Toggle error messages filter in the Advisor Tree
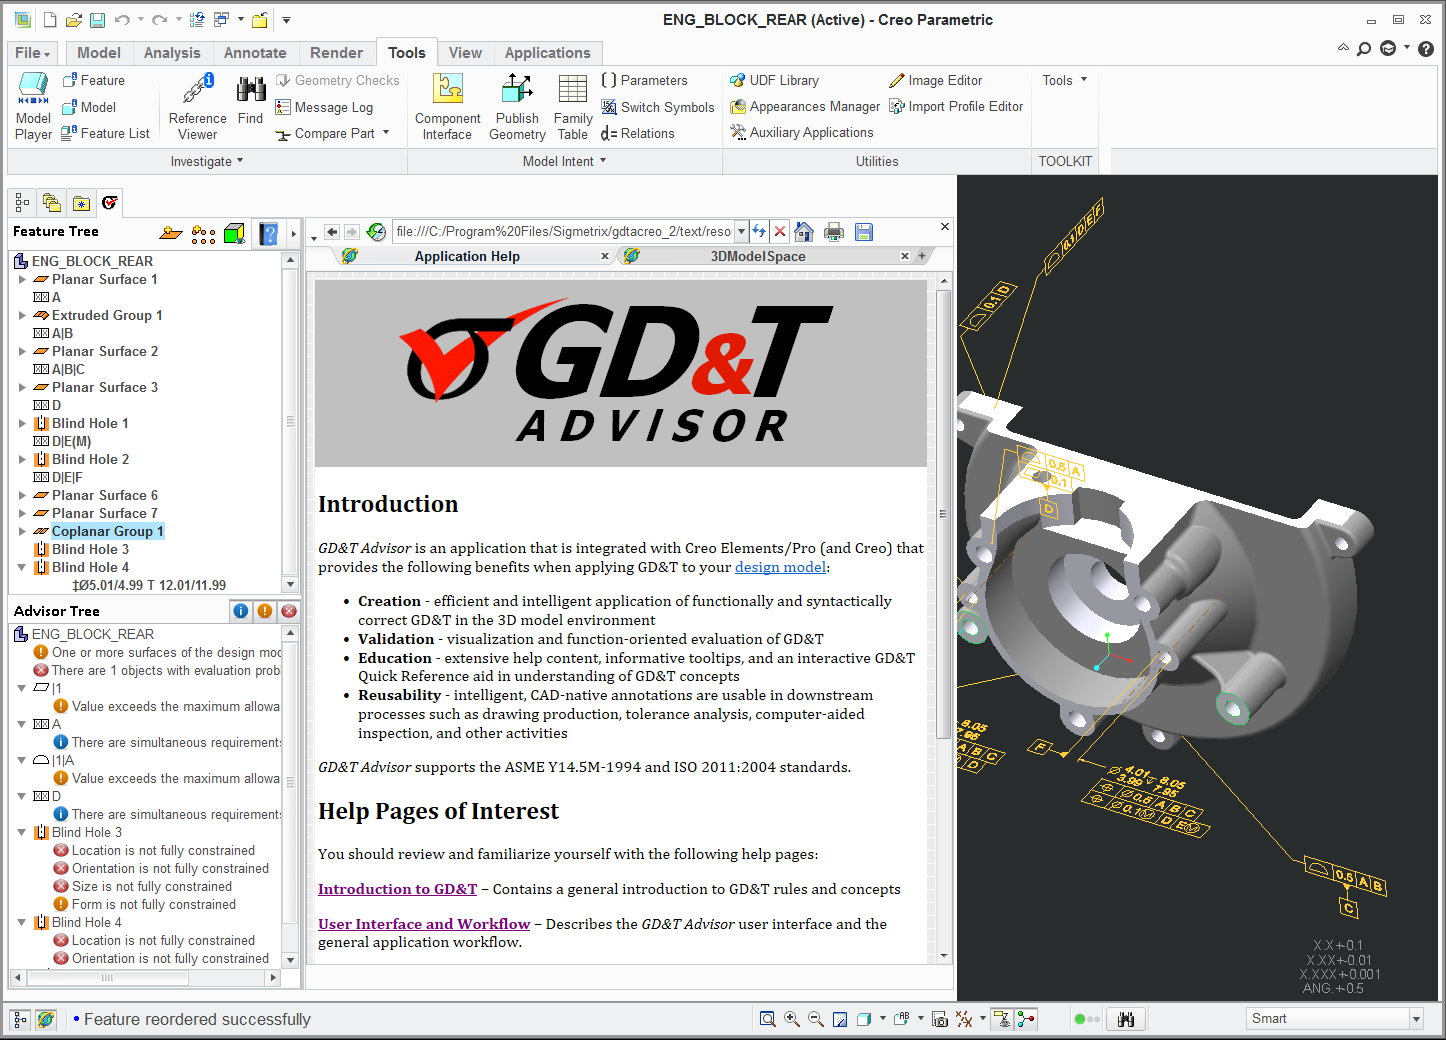 click(289, 611)
